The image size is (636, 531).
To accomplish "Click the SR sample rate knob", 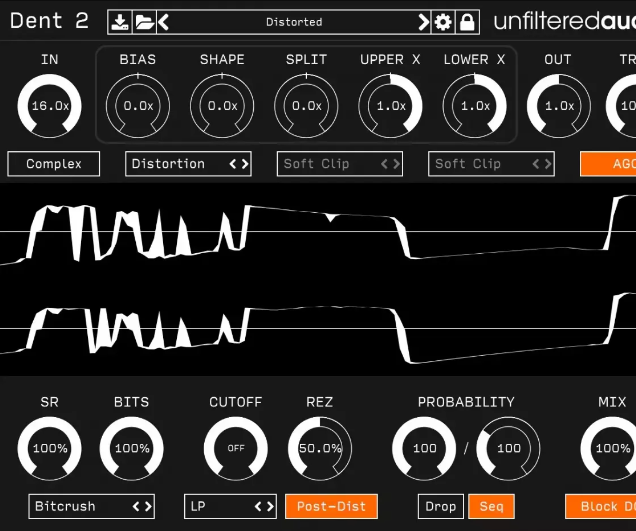I will click(x=49, y=448).
